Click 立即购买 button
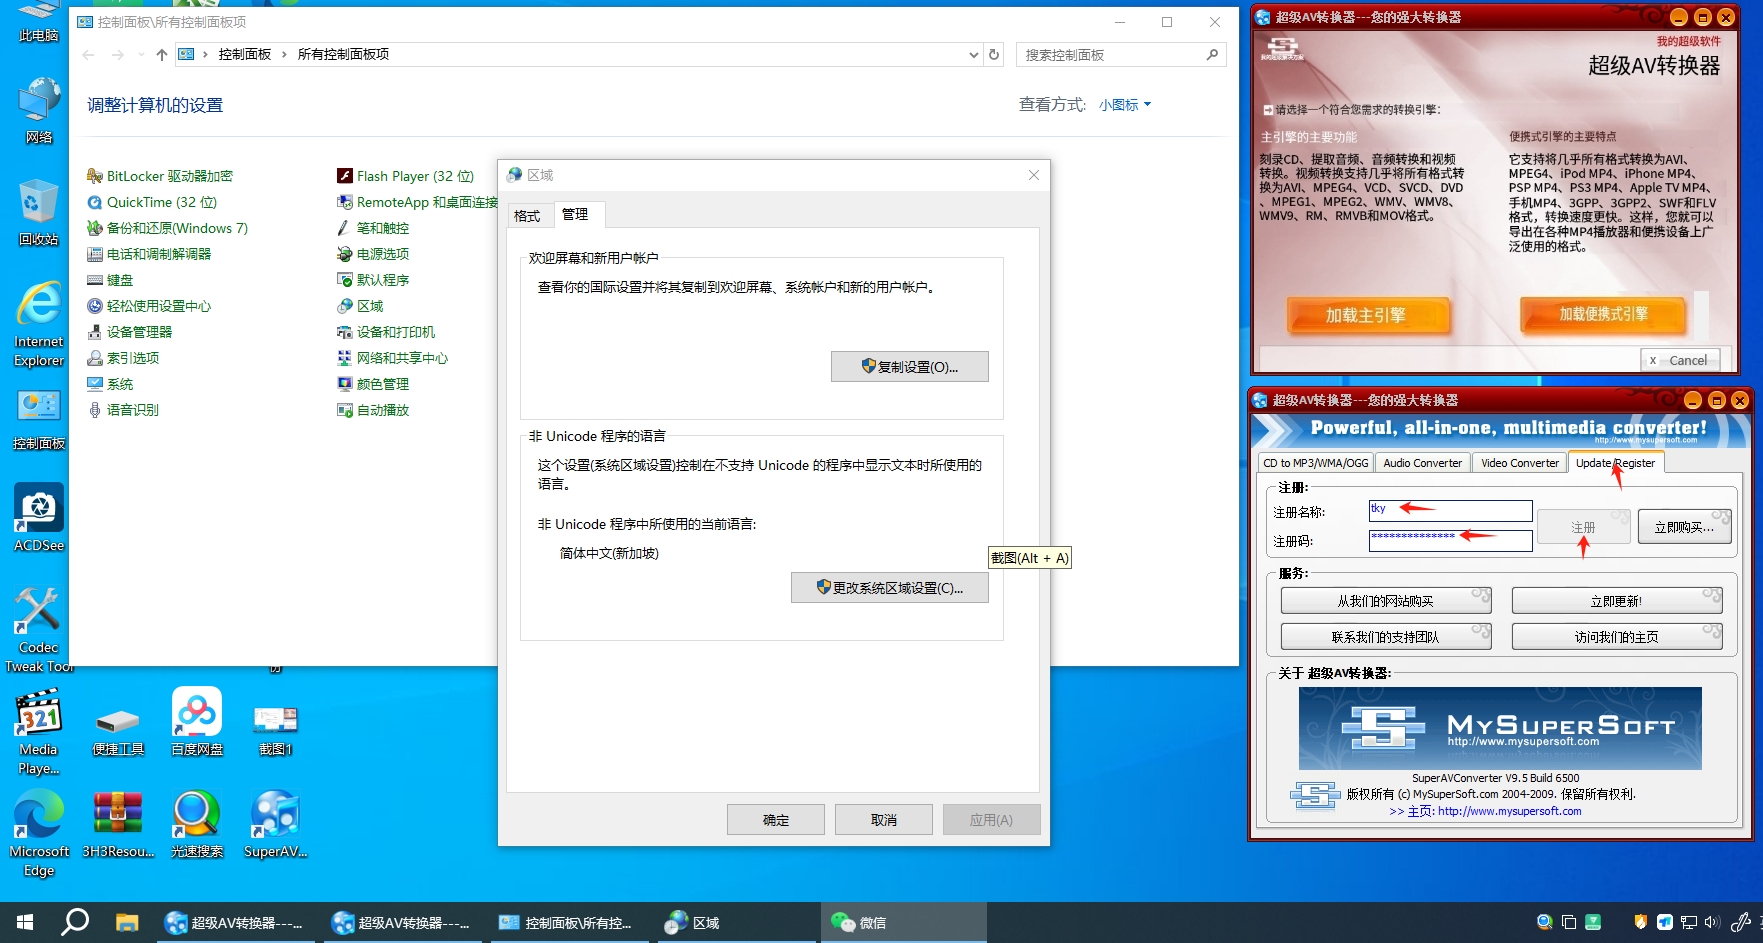1763x943 pixels. point(1685,527)
